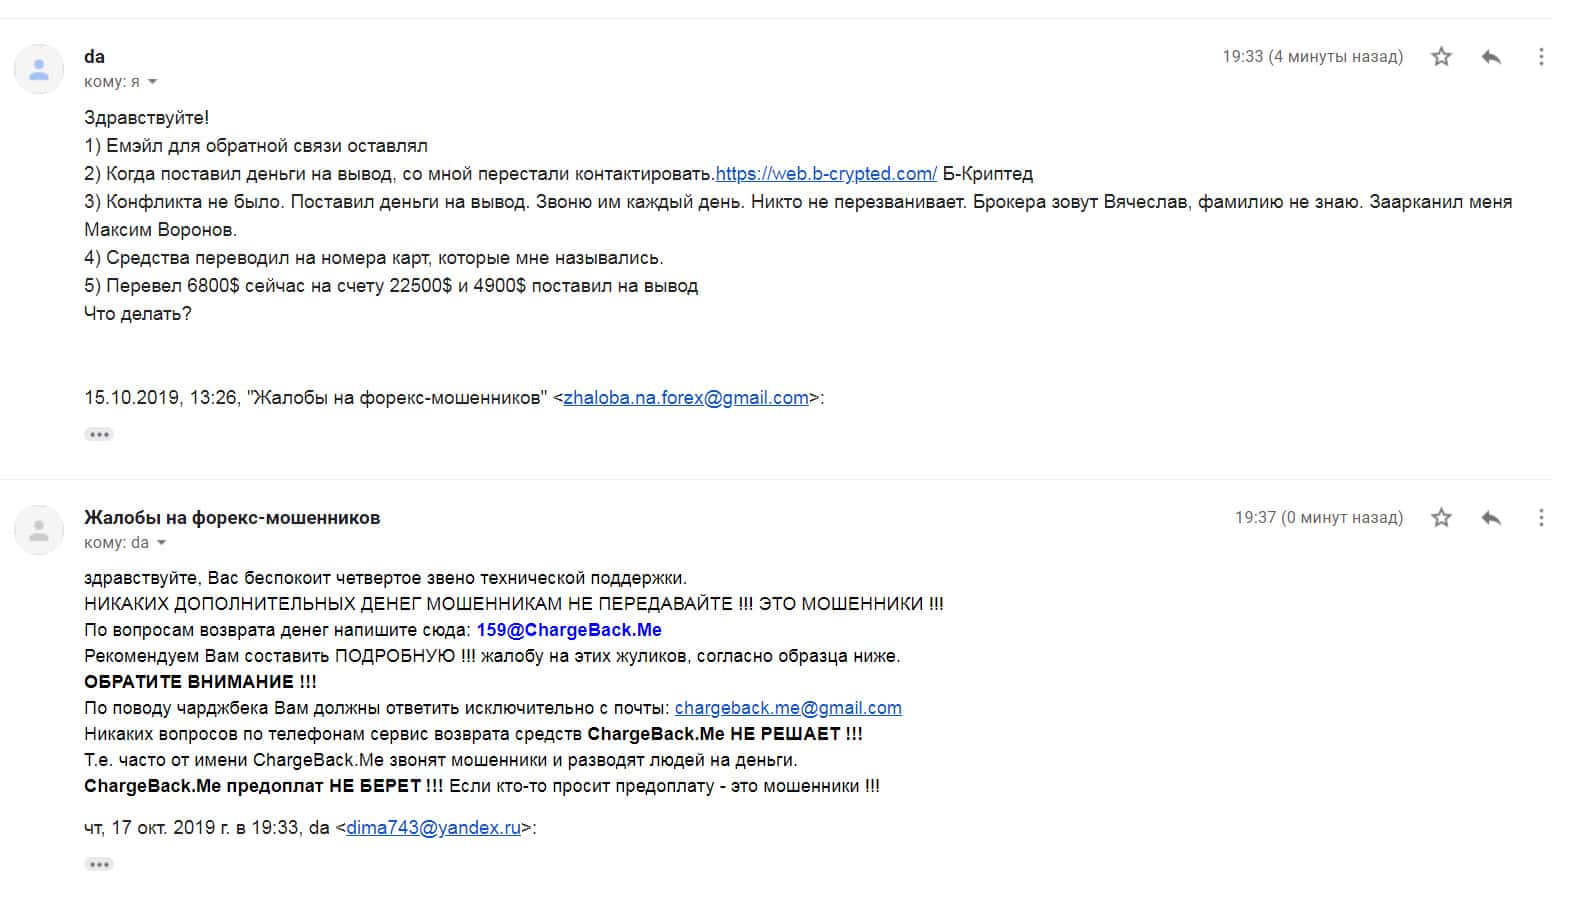Click dima743@yandex.ru address link

pos(433,828)
